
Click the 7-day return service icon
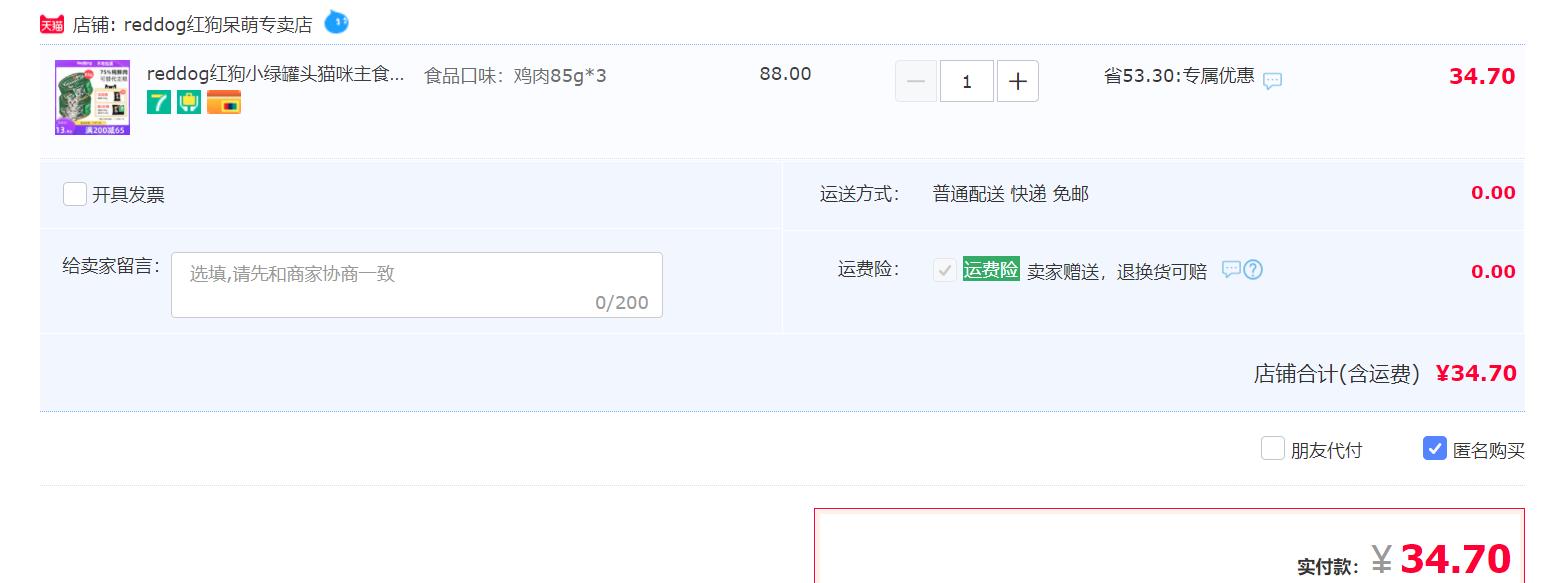(159, 102)
